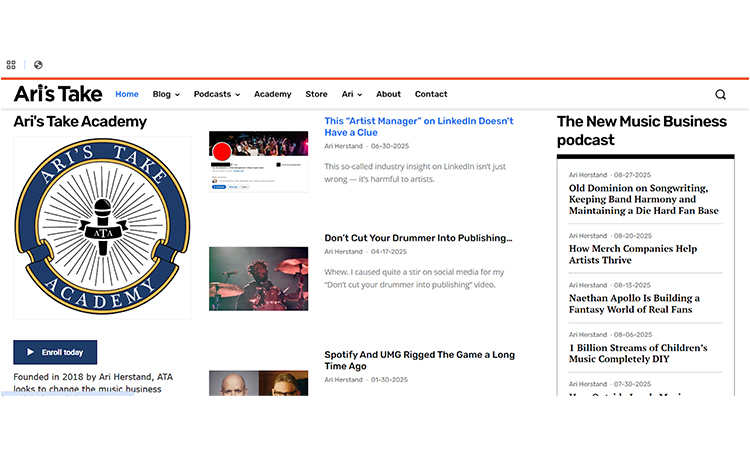The height and width of the screenshot is (450, 750).
Task: Expand the Ari dropdown menu
Action: click(352, 94)
